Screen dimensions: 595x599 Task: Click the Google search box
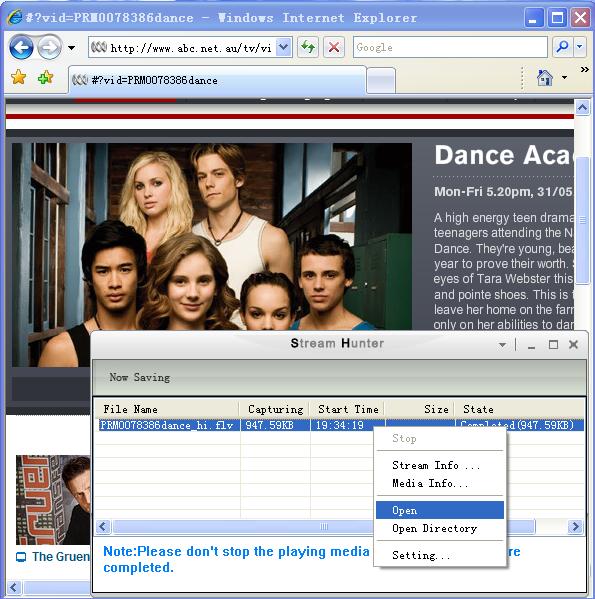[450, 47]
